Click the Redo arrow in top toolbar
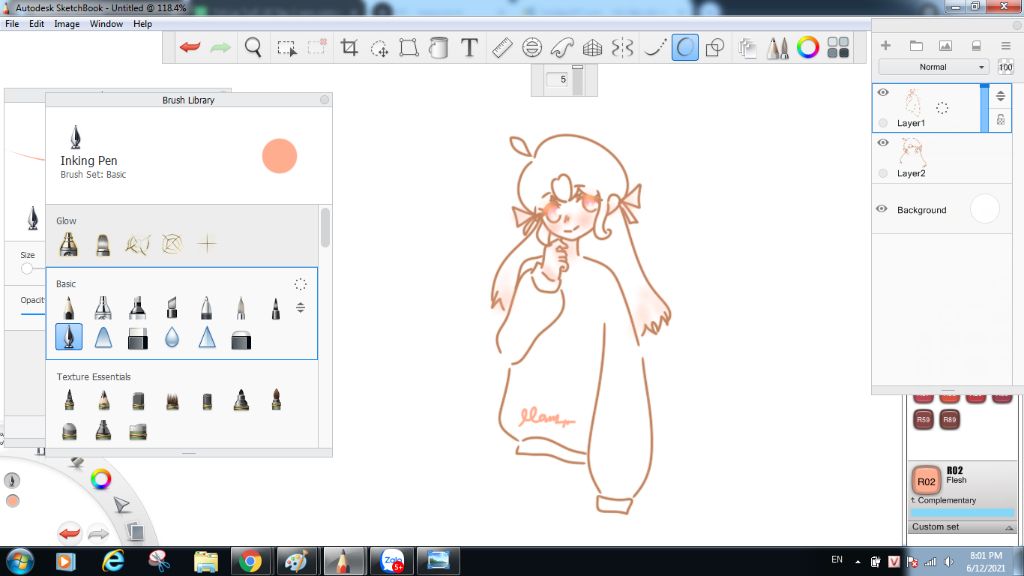 (221, 47)
